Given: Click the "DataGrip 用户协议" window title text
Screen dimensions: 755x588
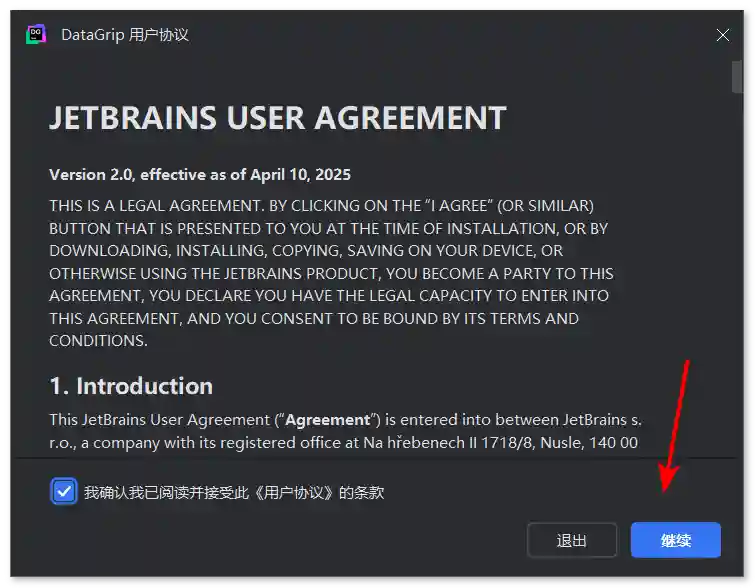Looking at the screenshot, I should point(125,35).
